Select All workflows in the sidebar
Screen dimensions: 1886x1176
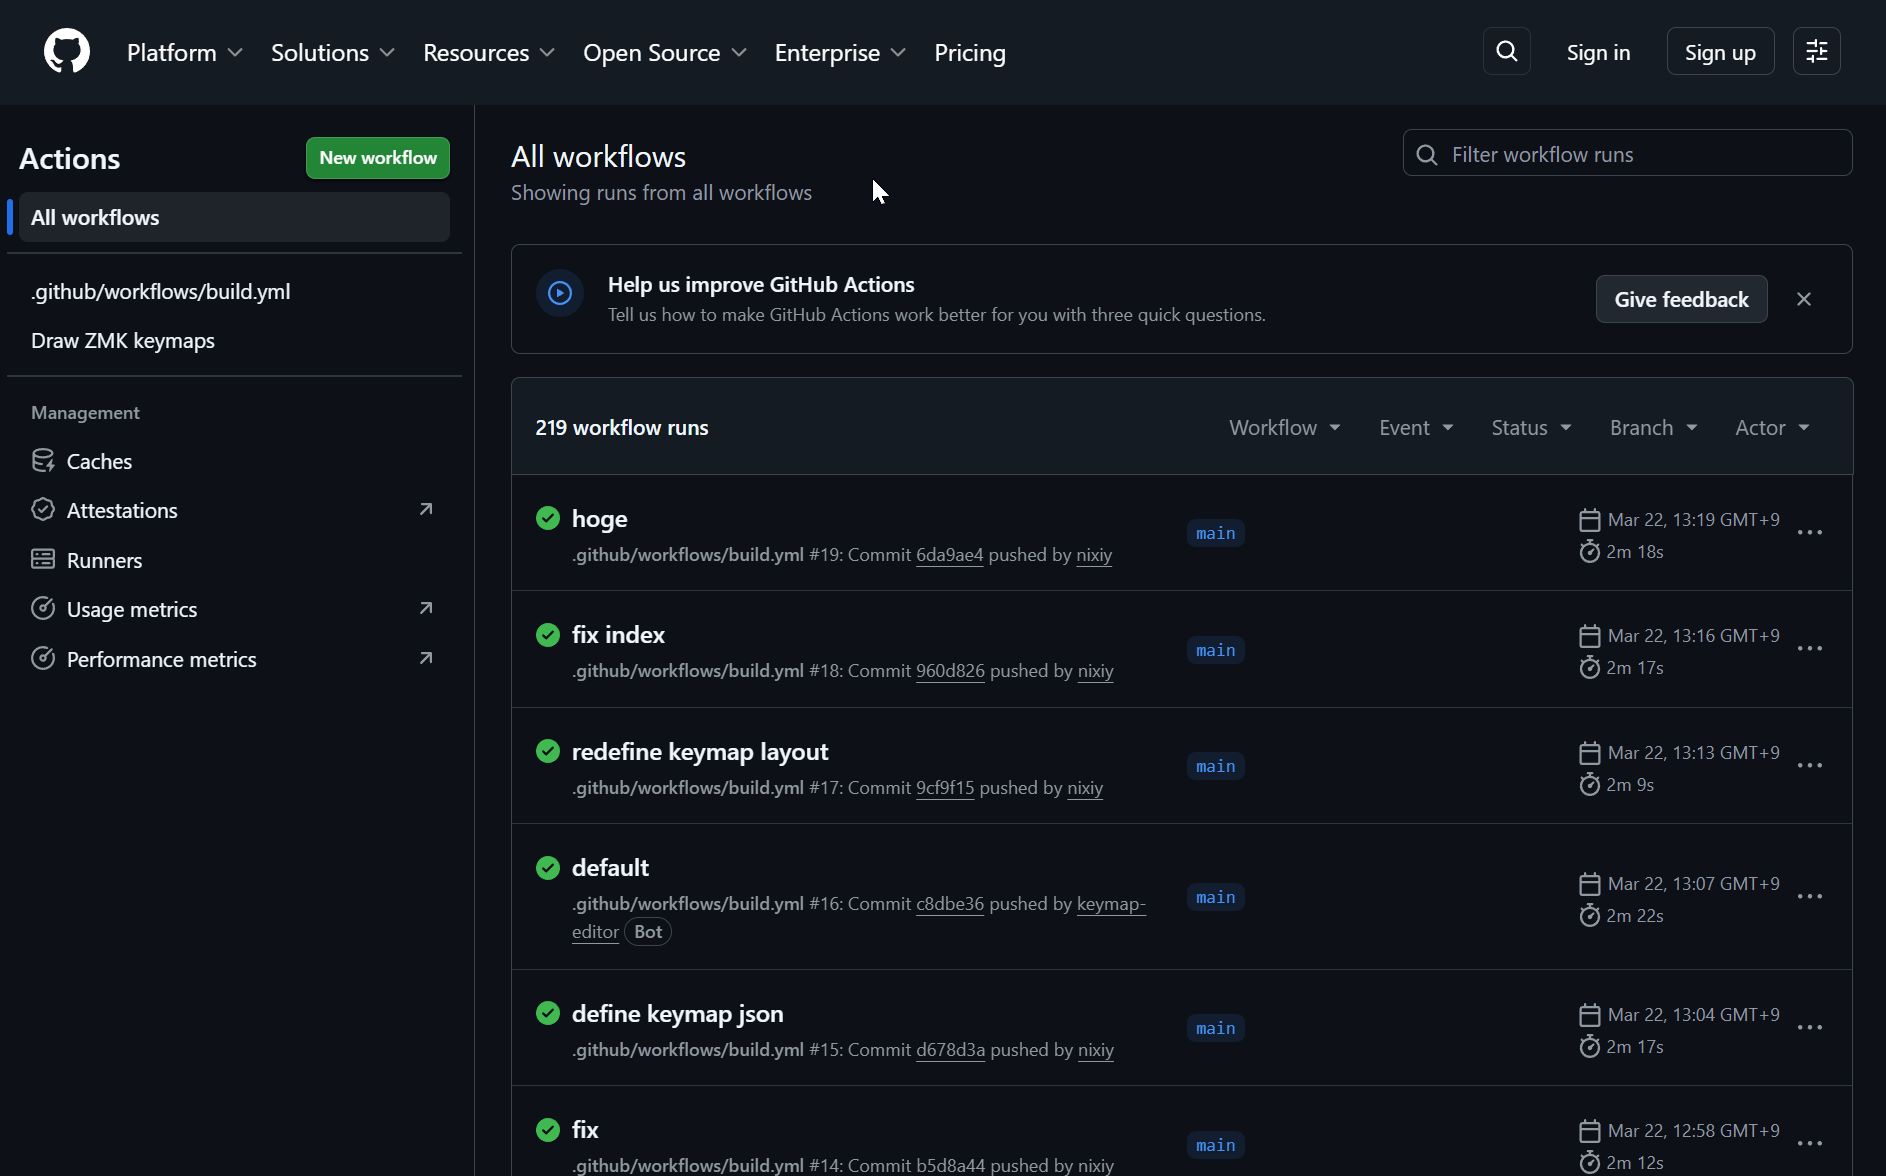[x=234, y=217]
